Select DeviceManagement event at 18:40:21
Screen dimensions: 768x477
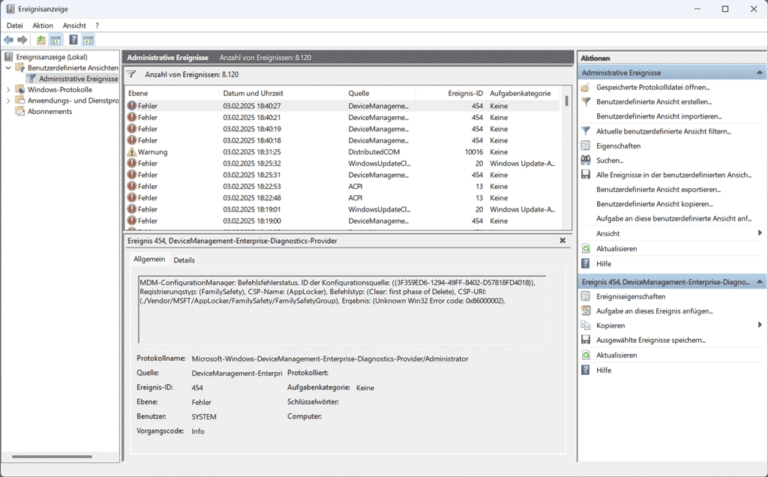[342, 118]
